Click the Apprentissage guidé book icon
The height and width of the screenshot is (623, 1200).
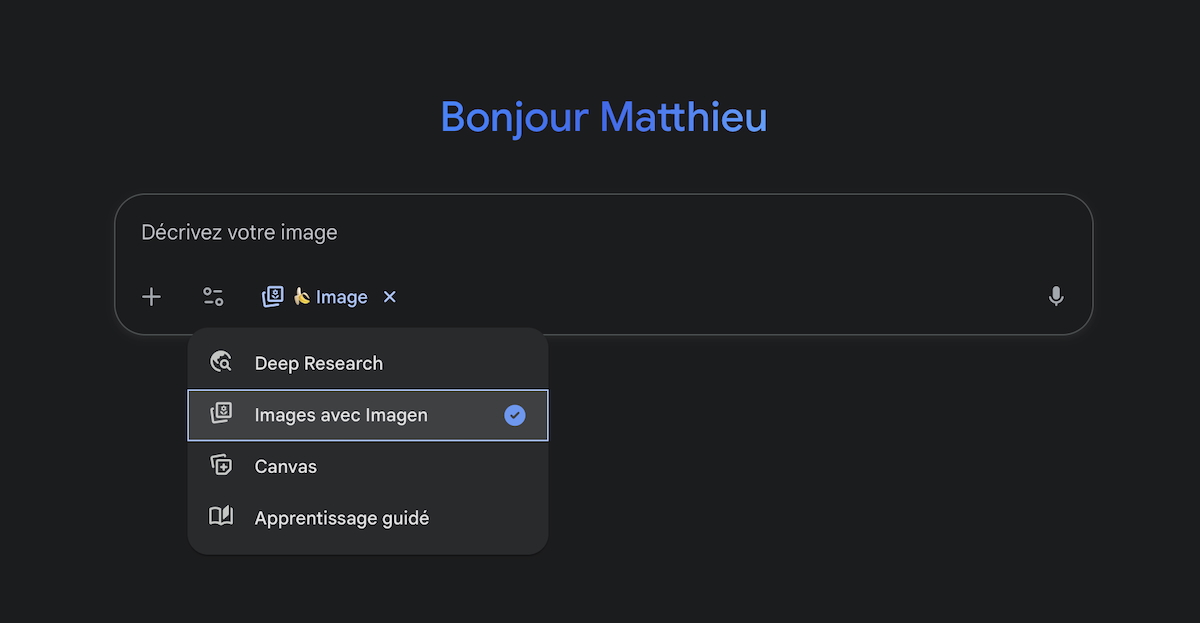coord(221,517)
